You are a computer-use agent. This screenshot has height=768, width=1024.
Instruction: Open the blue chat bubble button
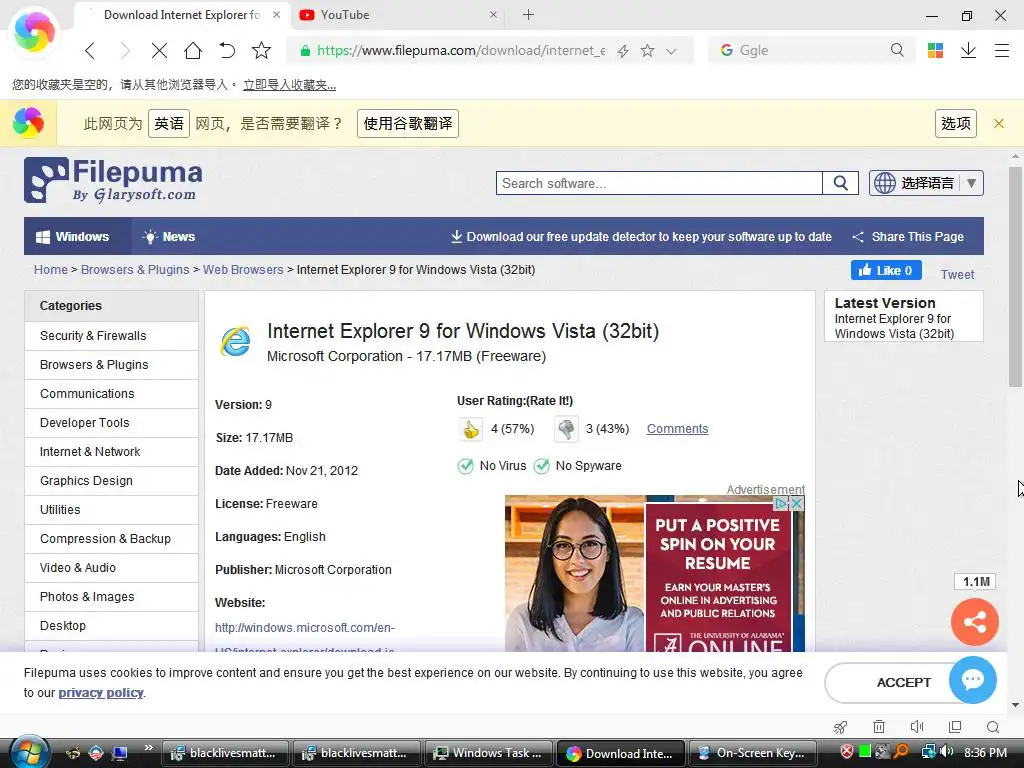coord(973,680)
